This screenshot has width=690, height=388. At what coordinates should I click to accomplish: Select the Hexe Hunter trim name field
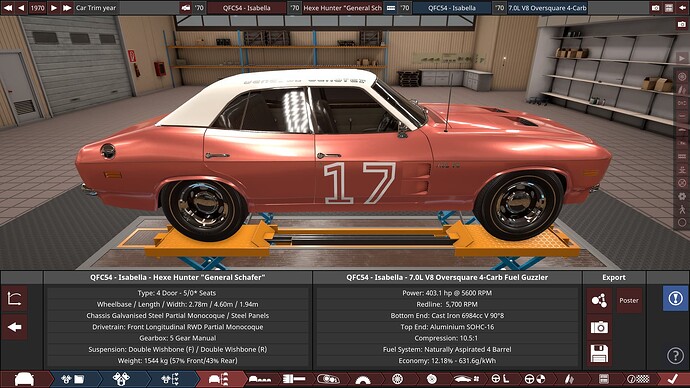[342, 7]
